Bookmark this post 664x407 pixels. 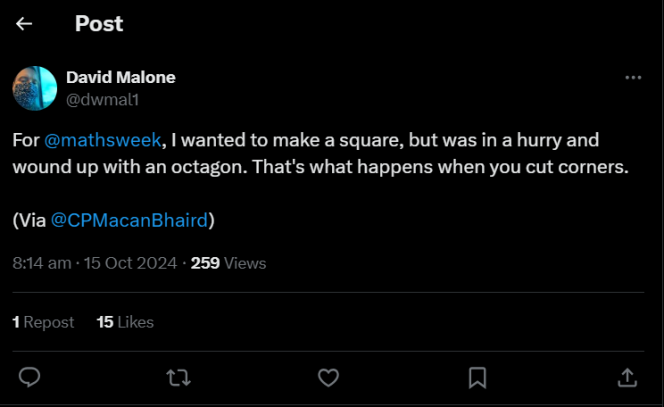pyautogui.click(x=478, y=376)
